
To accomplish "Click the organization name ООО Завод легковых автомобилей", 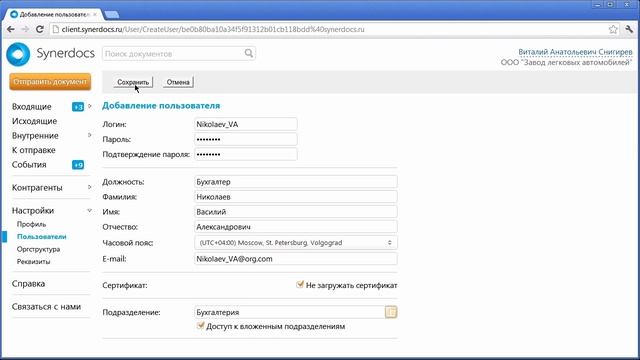I will coord(567,62).
